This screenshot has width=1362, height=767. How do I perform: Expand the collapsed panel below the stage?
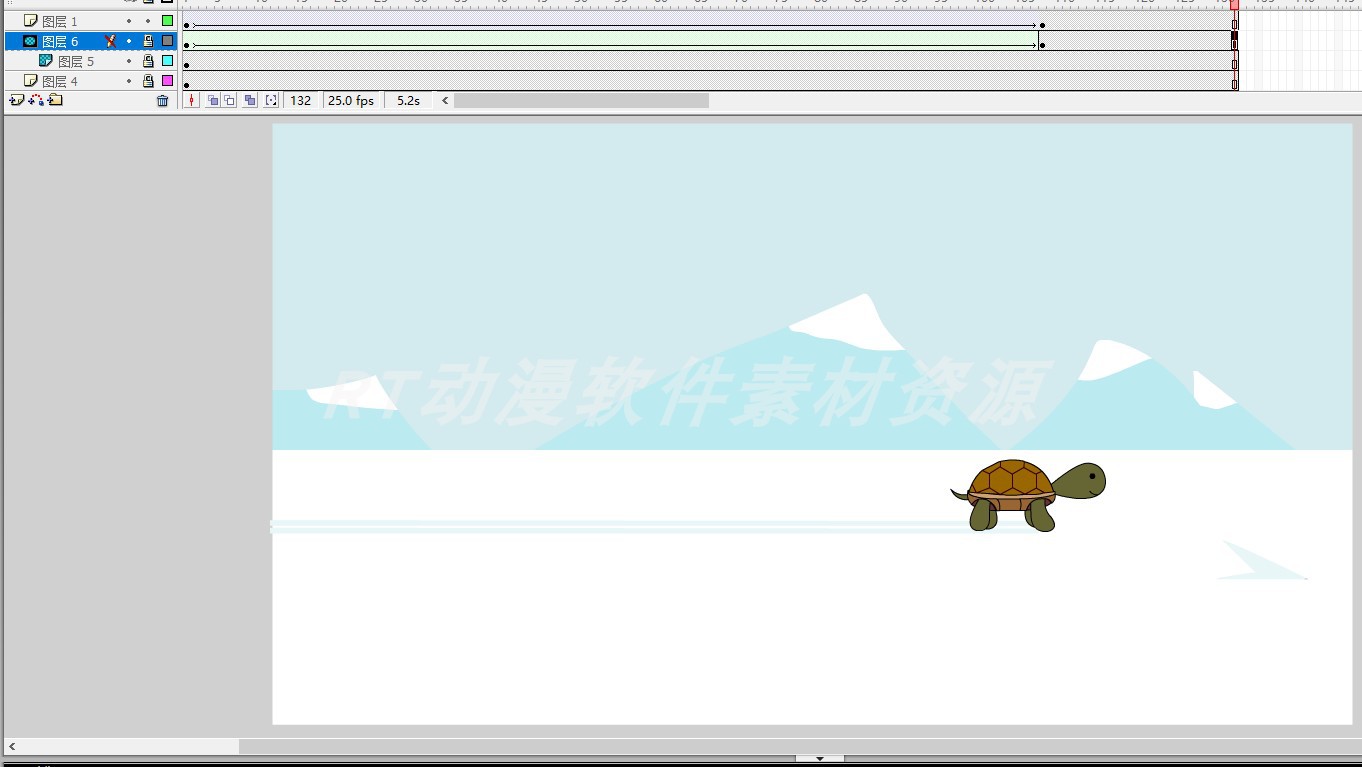click(820, 759)
